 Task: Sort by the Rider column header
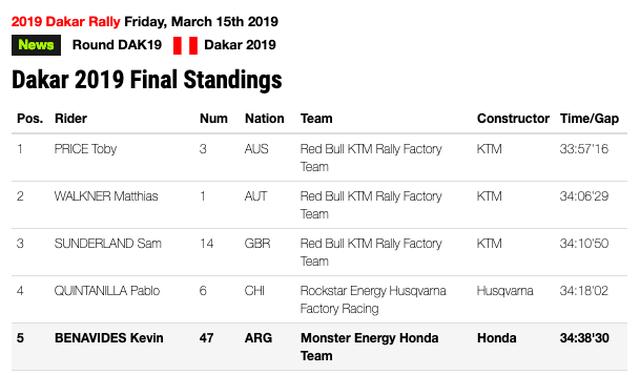pos(71,118)
